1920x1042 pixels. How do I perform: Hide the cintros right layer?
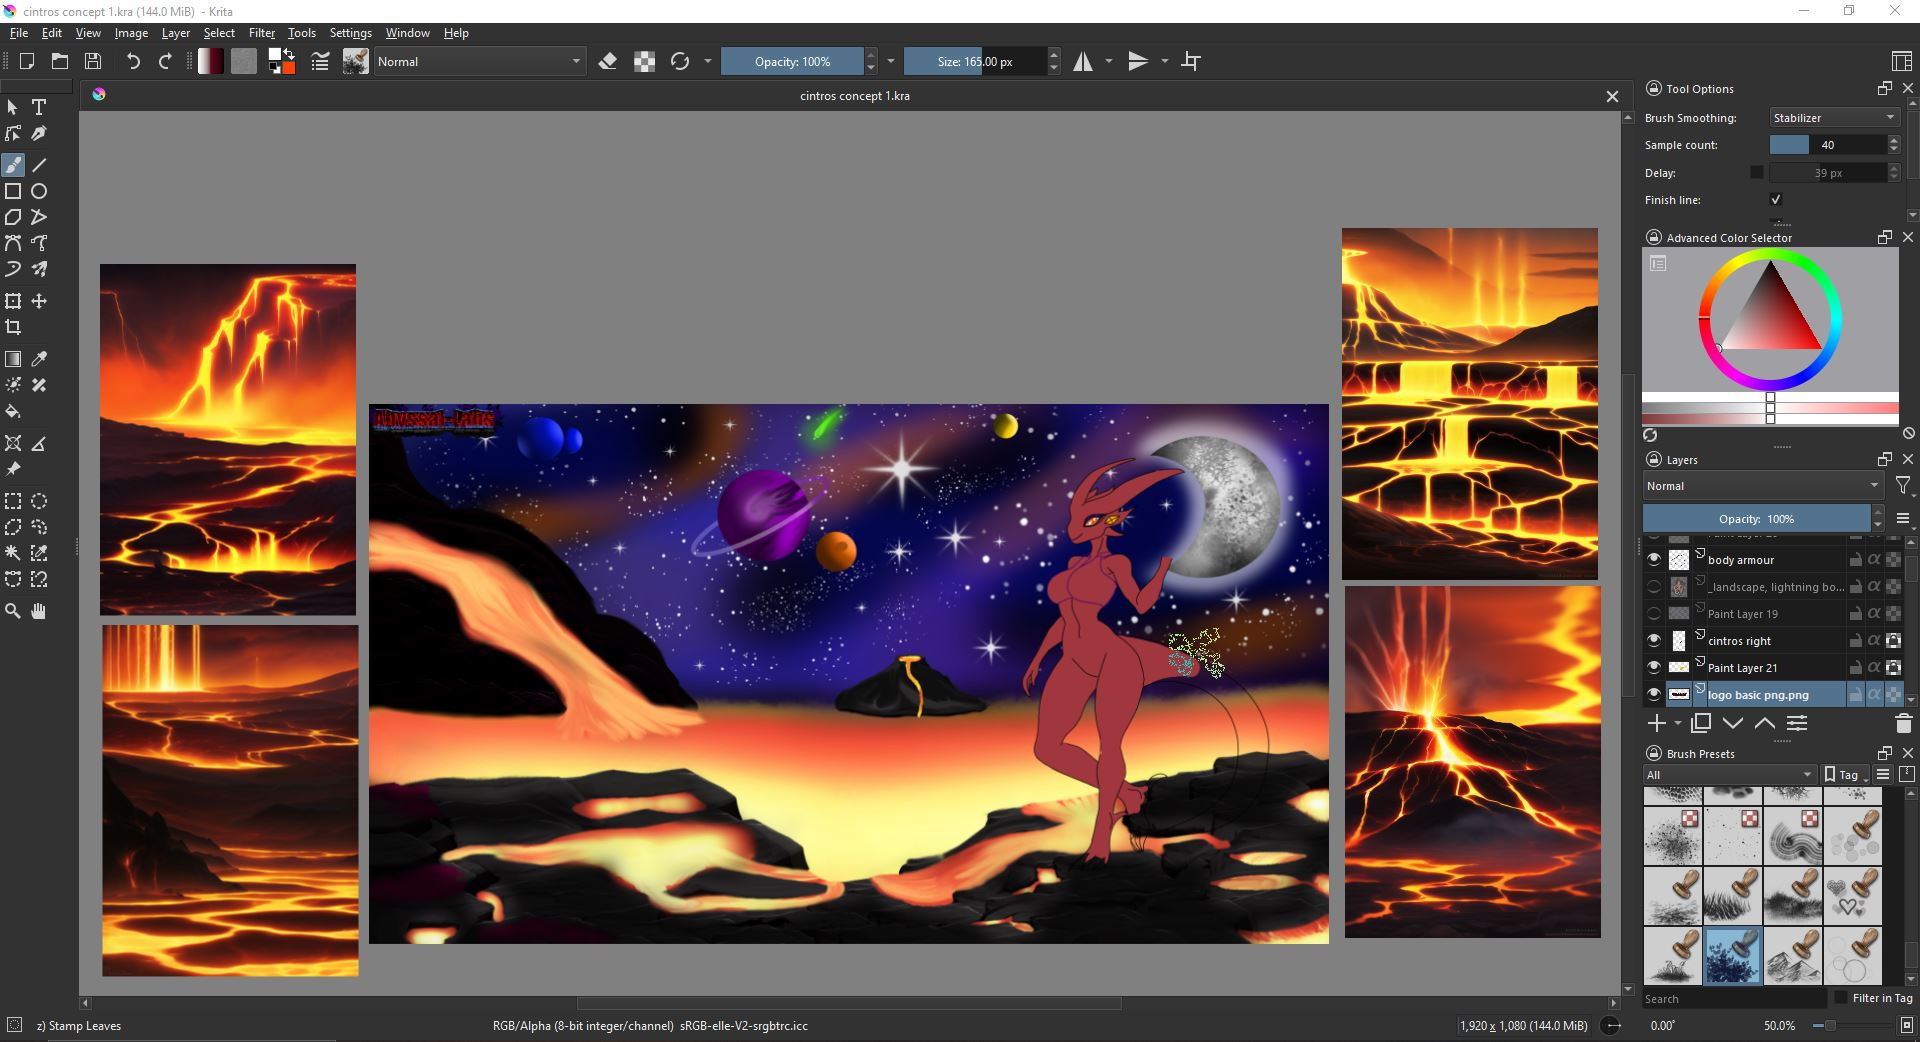(1654, 641)
